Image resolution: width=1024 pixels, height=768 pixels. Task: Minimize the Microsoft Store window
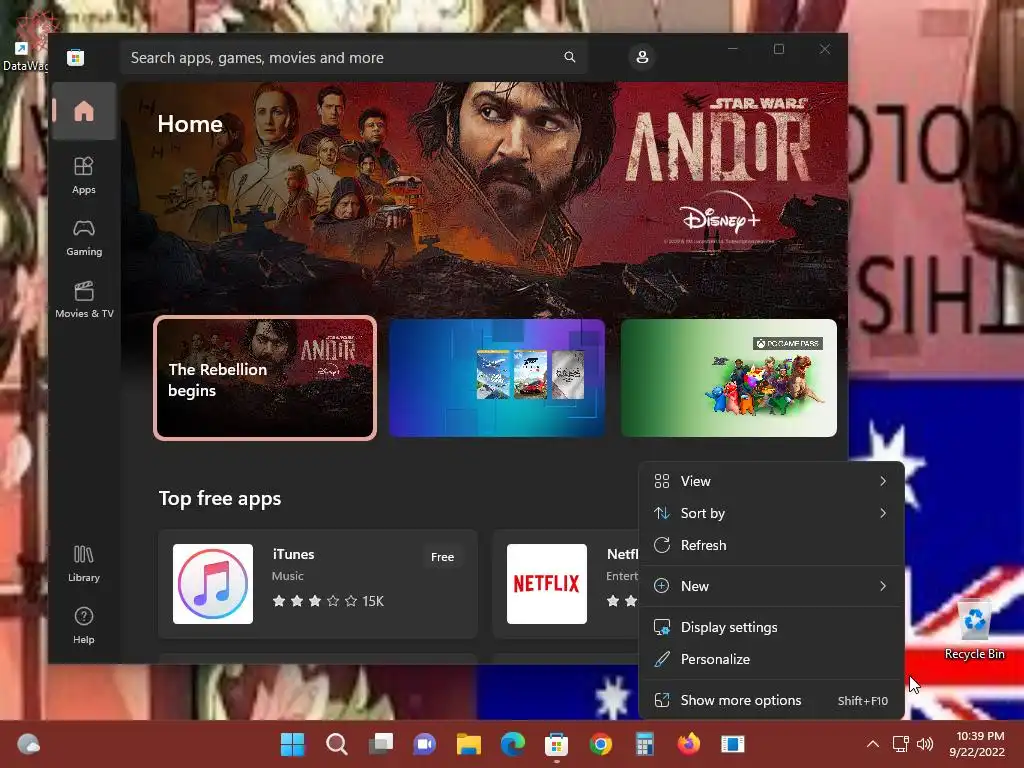[733, 49]
